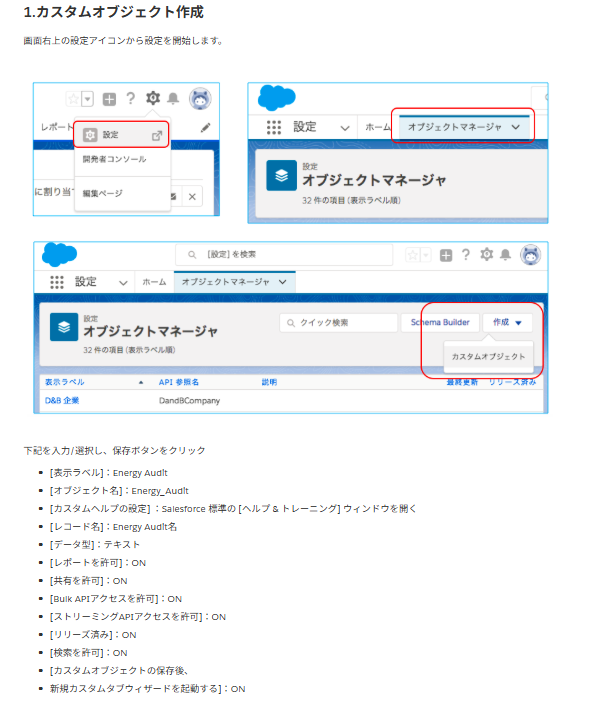Screen dimensions: 612x704
Task: Click bell icon in header with [設定]を検索
Action: (506, 255)
